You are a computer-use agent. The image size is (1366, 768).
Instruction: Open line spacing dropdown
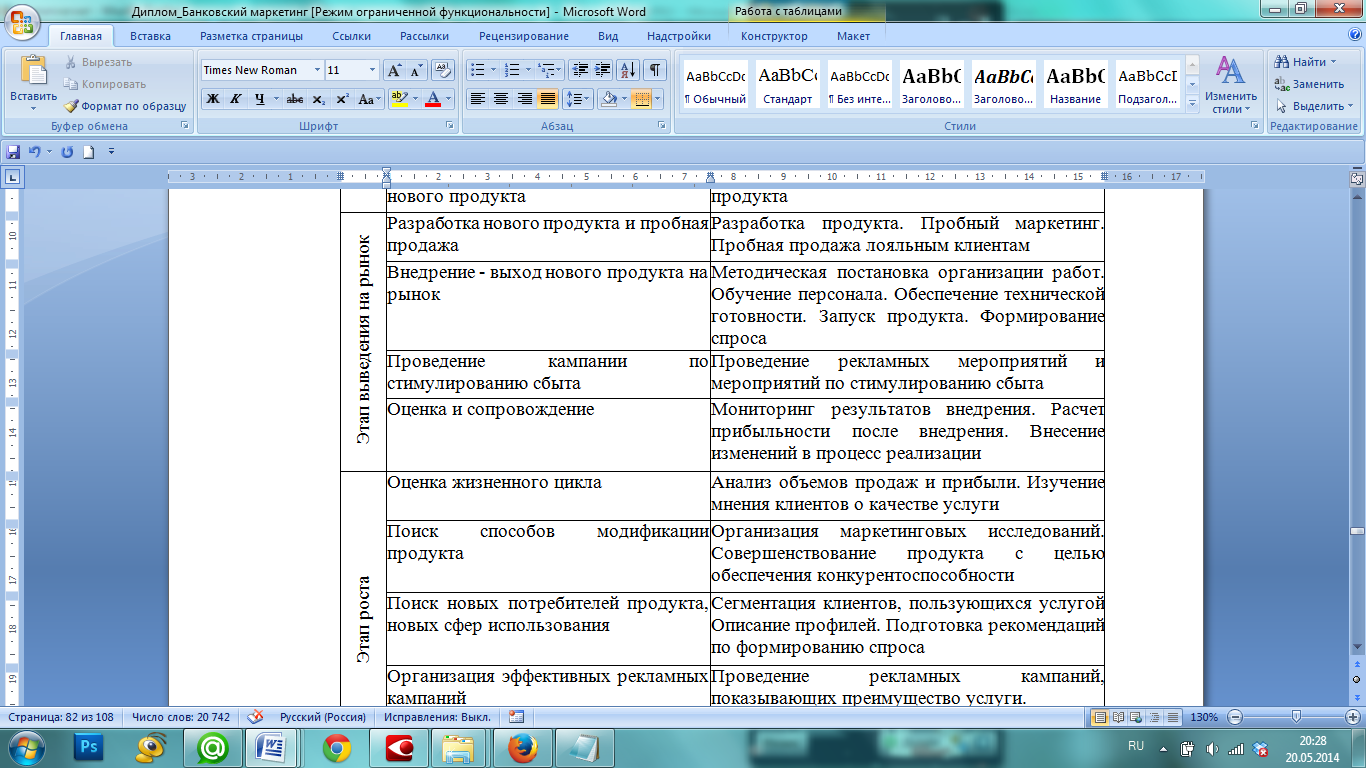click(x=578, y=99)
